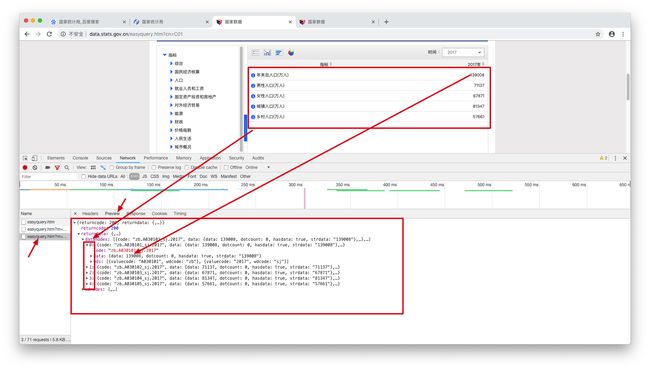Click info icon beside 乡村人口 row

[253, 117]
